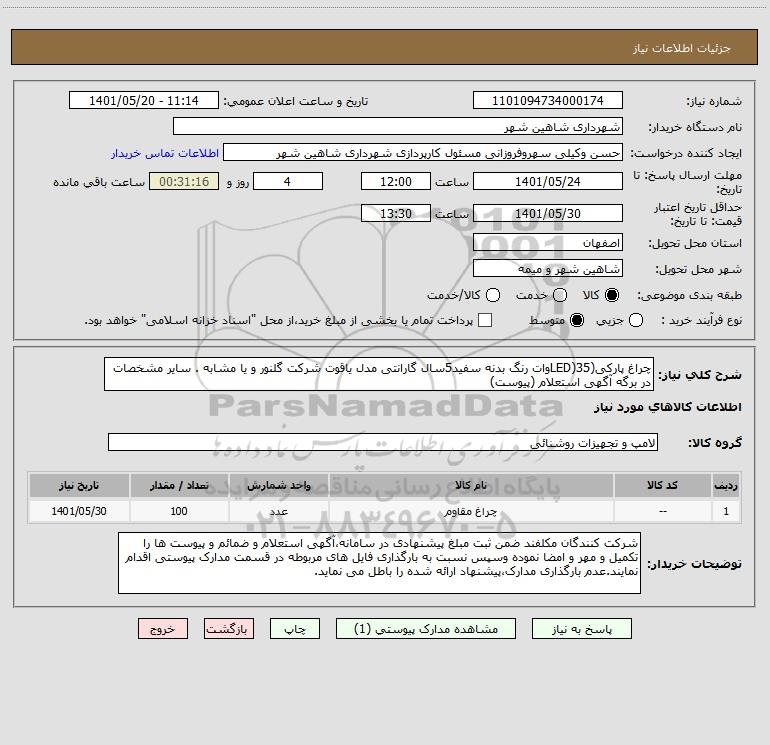The image size is (770, 745).
Task: Click the delivery city field شاهین شهر و میمه
Action: click(548, 268)
